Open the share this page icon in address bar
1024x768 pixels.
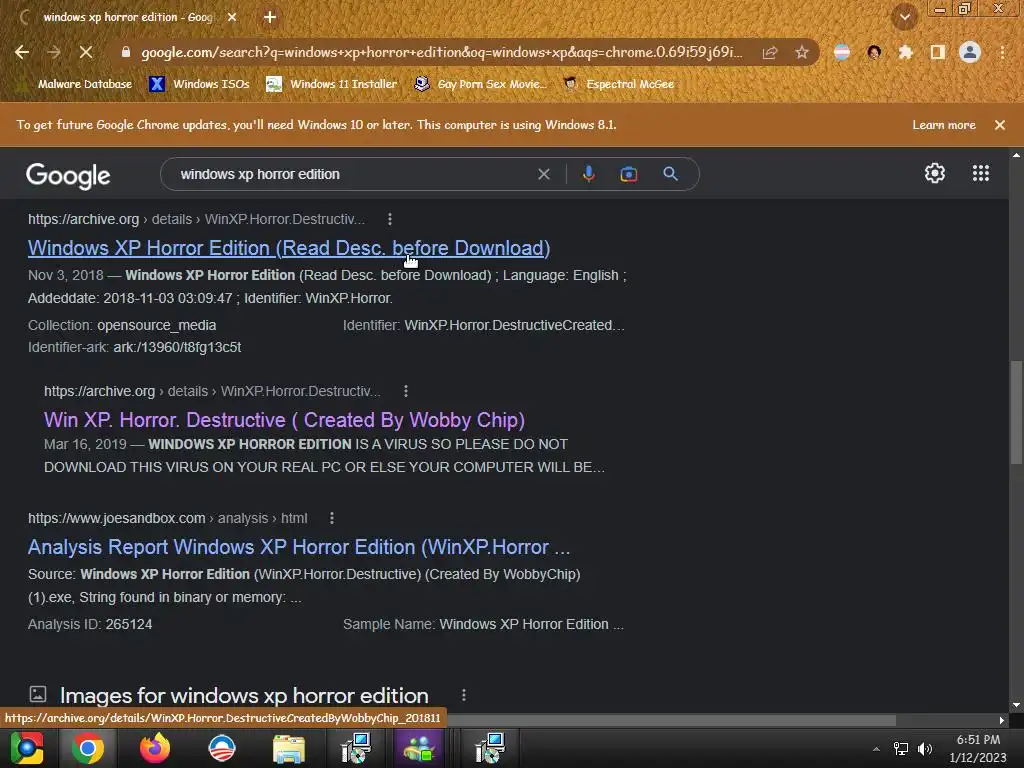point(770,52)
